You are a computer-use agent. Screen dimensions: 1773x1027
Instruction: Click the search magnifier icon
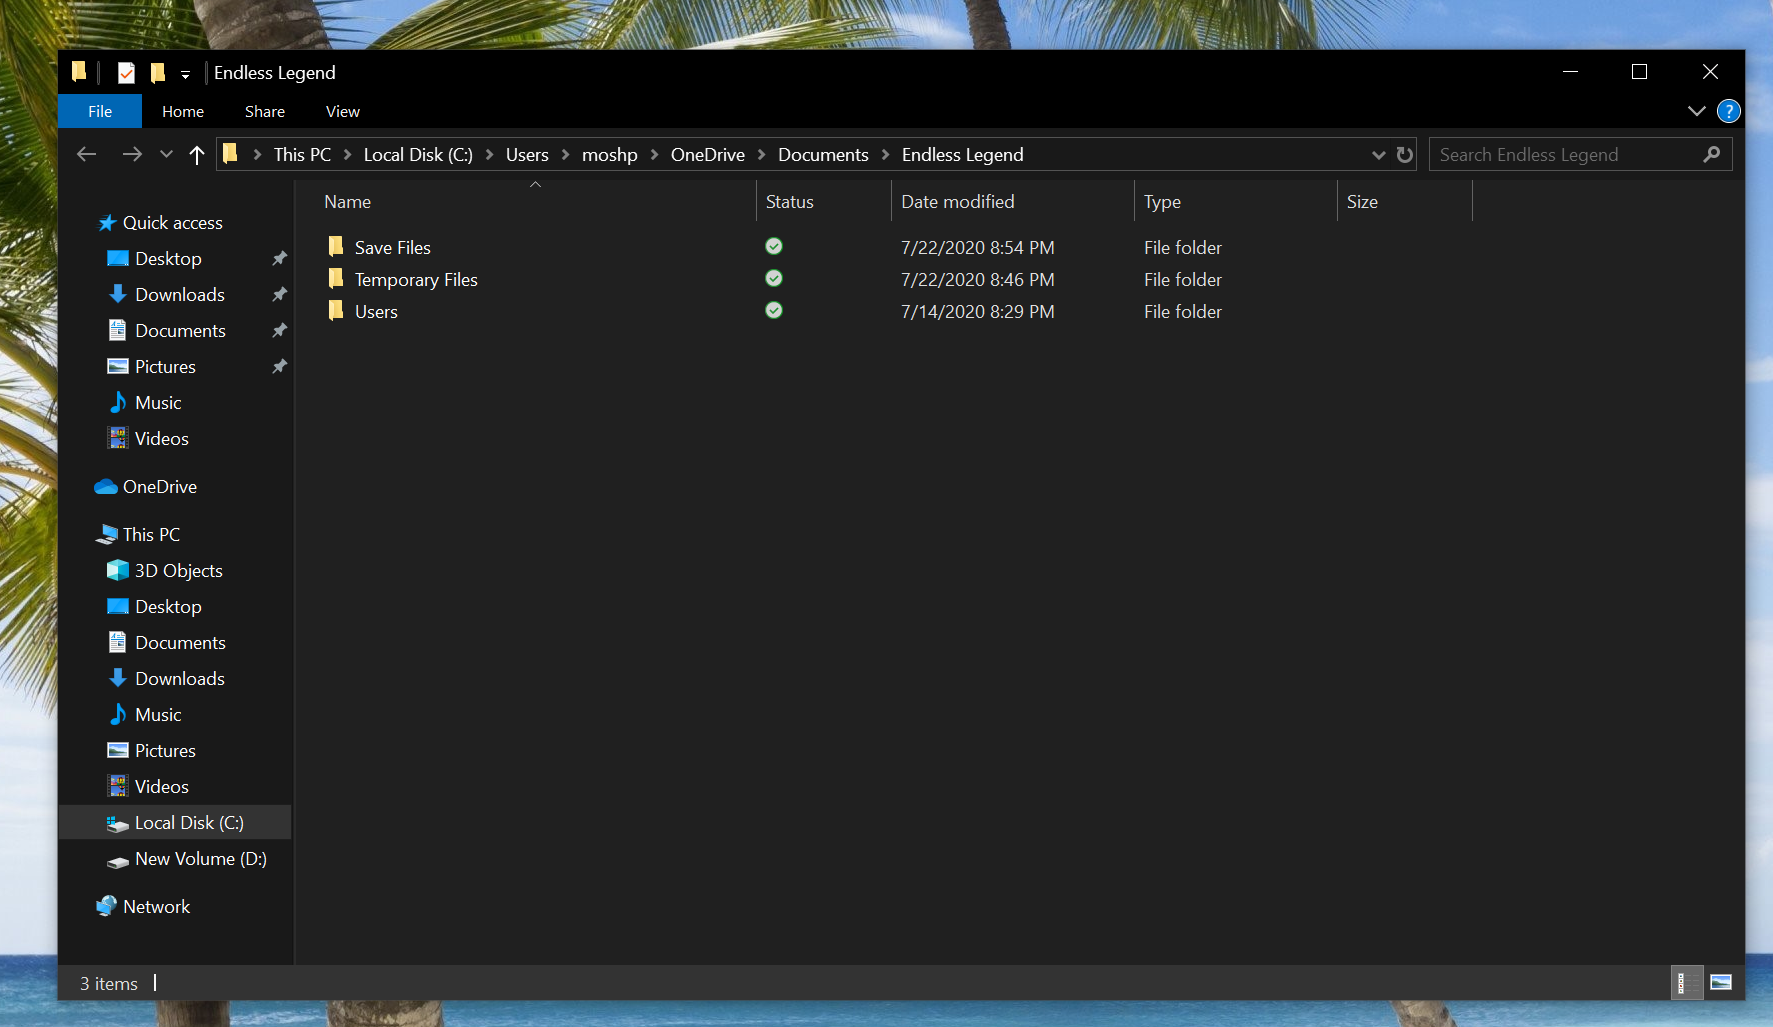click(1712, 154)
